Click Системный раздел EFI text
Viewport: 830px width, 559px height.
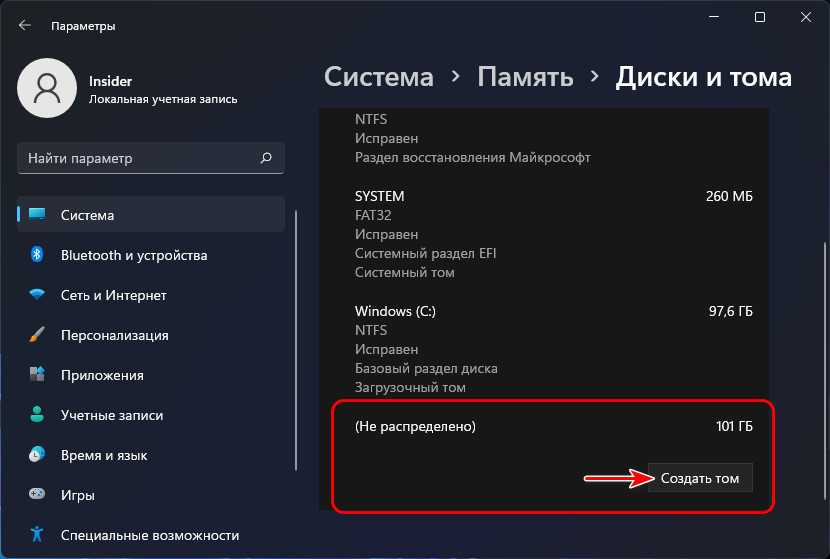point(426,253)
